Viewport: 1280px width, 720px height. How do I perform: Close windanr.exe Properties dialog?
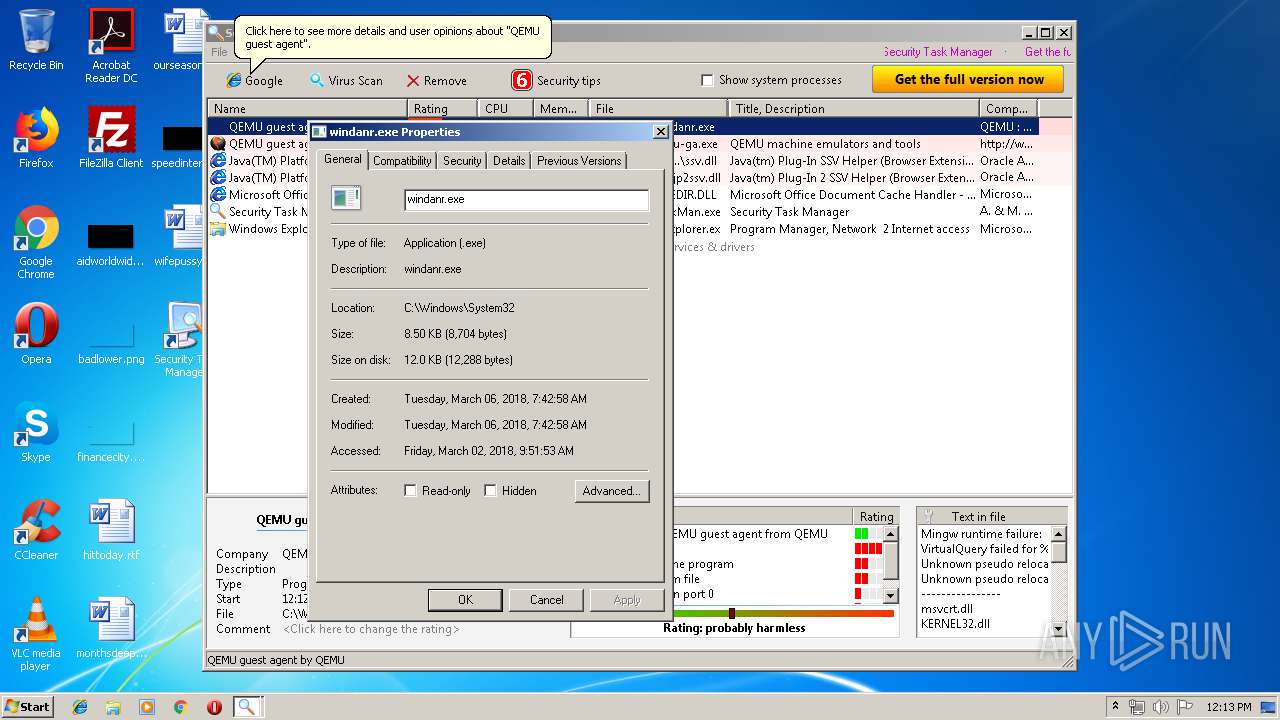660,132
